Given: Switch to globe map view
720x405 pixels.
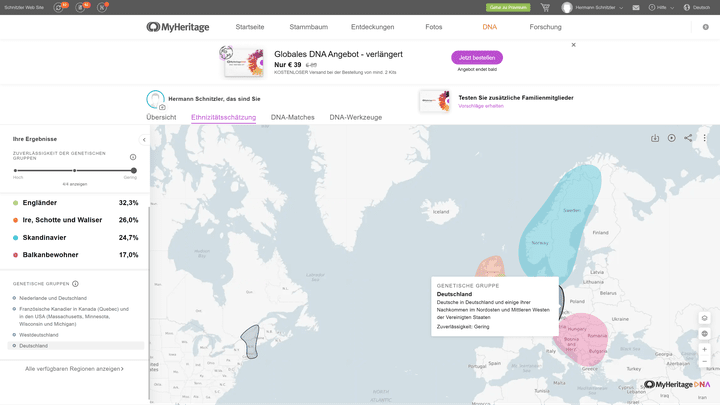Looking at the screenshot, I should pos(704,334).
